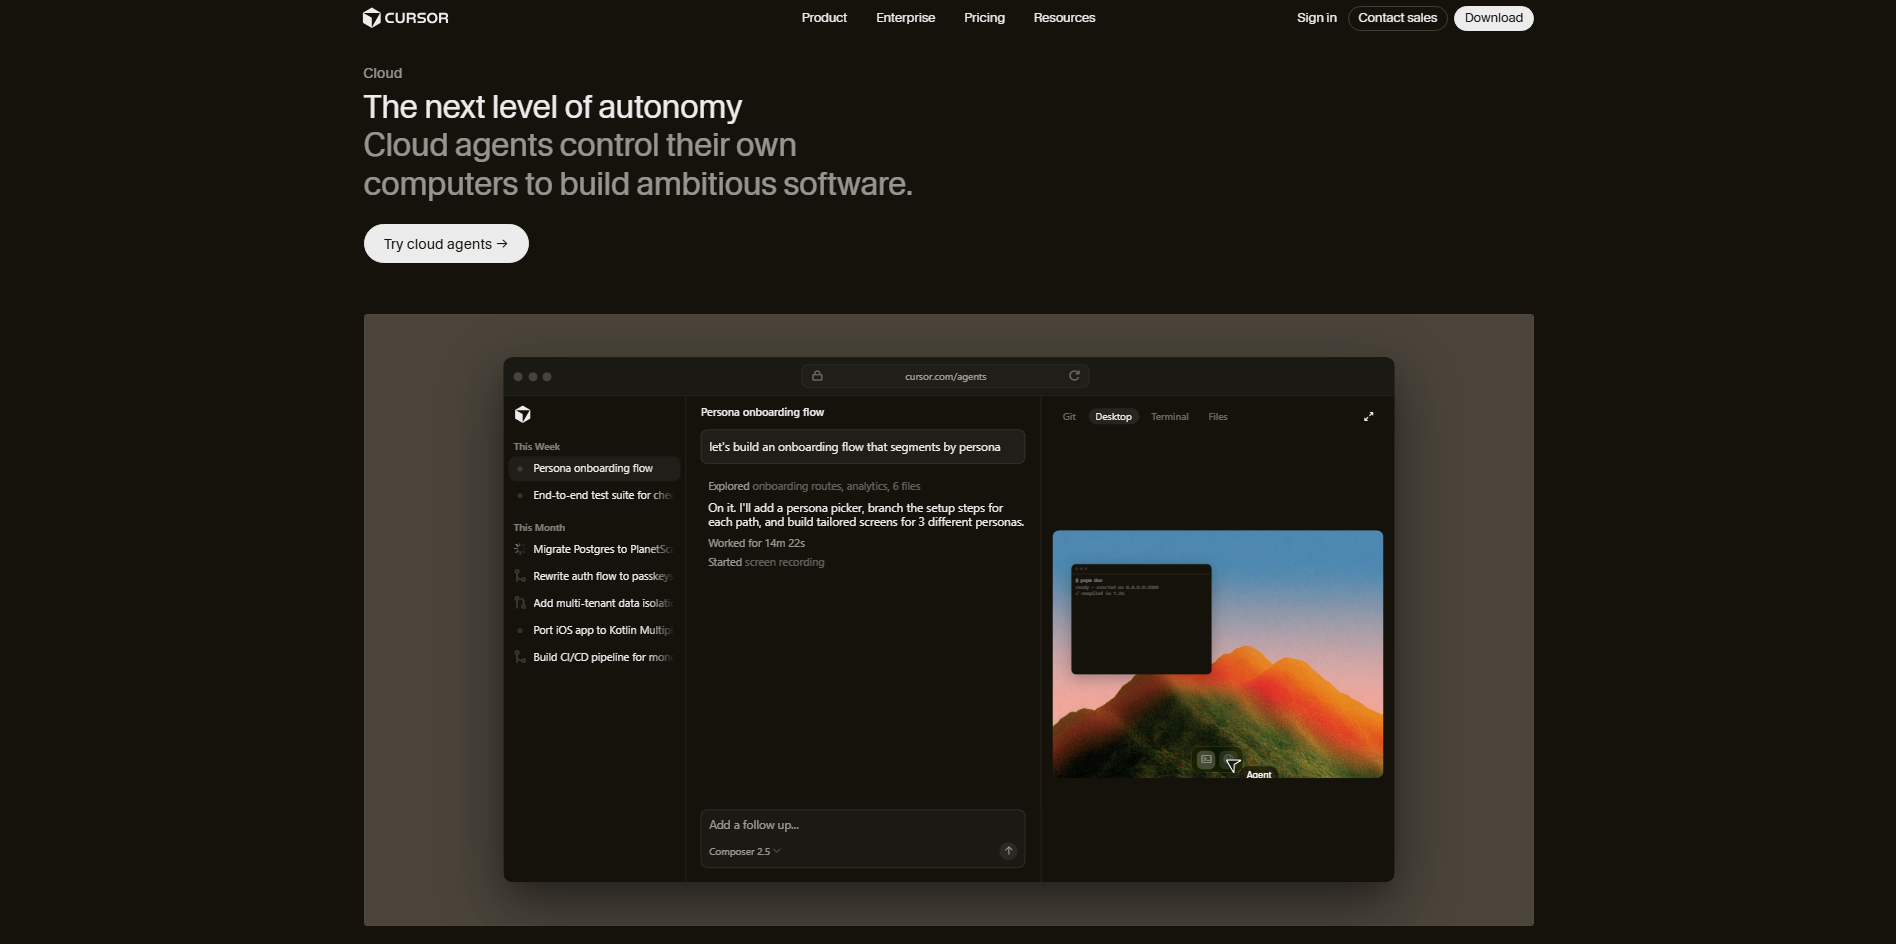
Task: Click the Cloud label above the headline
Action: 383,73
